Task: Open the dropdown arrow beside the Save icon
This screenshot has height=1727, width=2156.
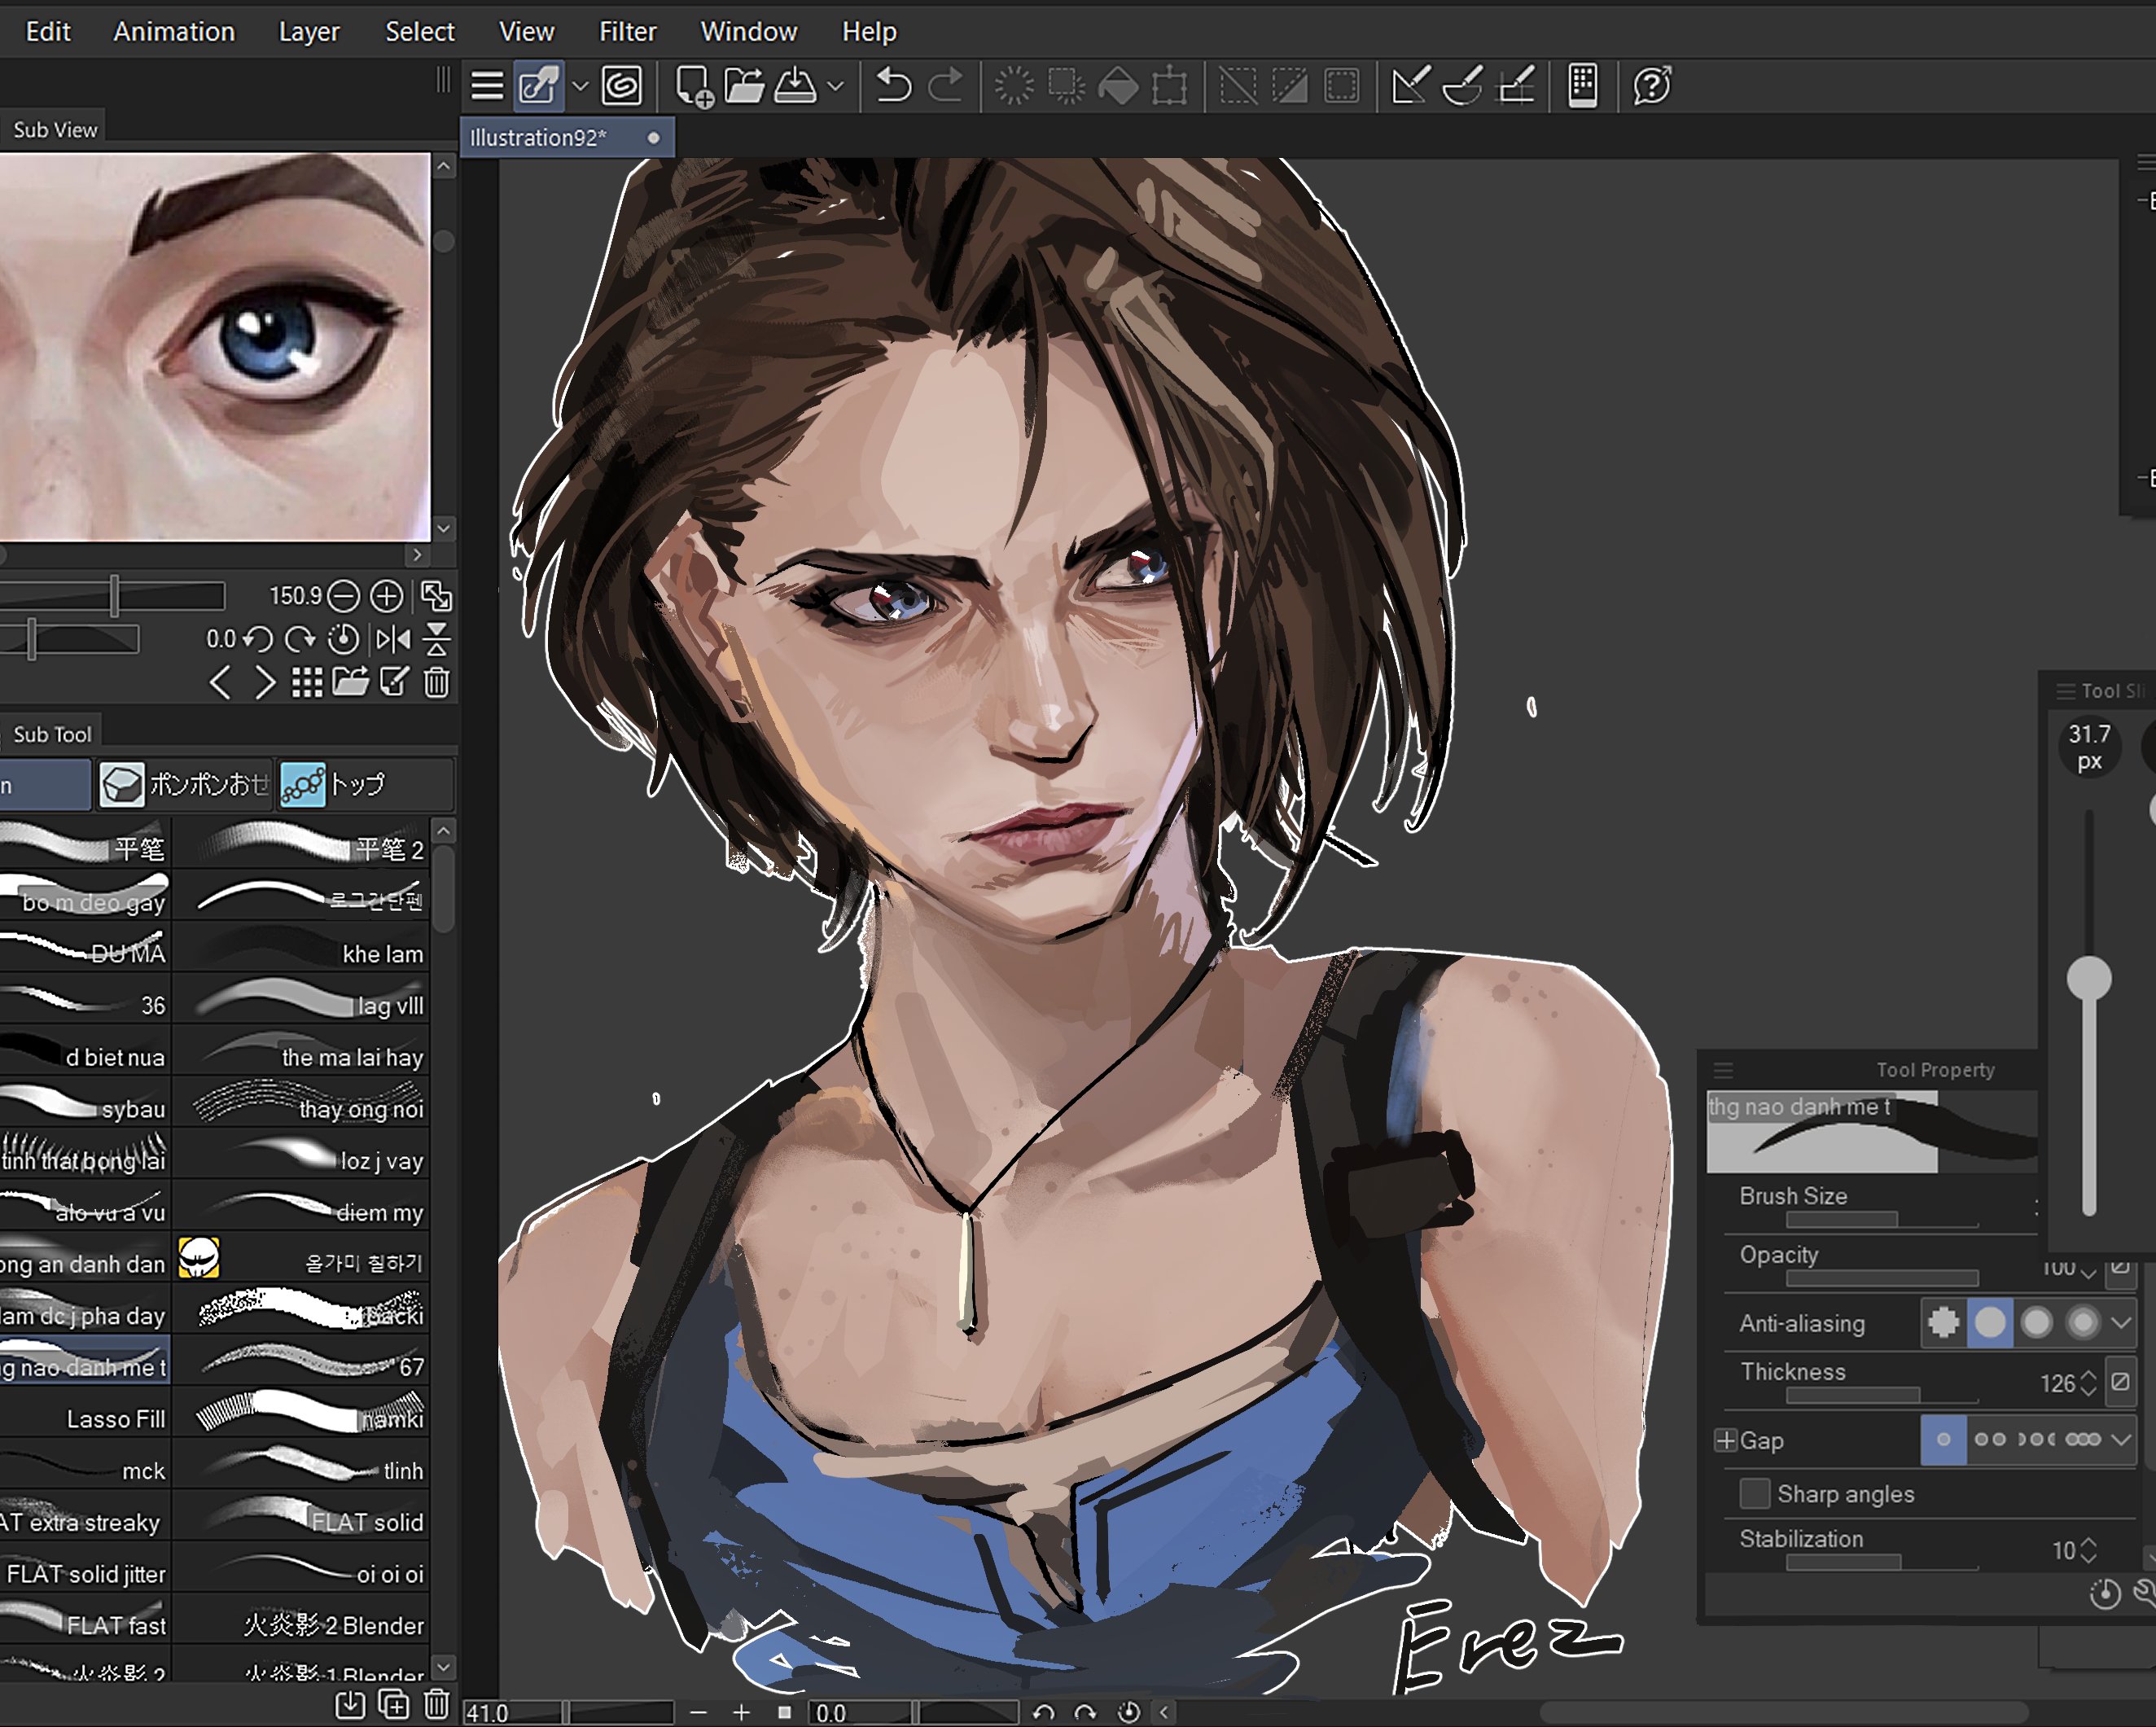Action: [836, 86]
